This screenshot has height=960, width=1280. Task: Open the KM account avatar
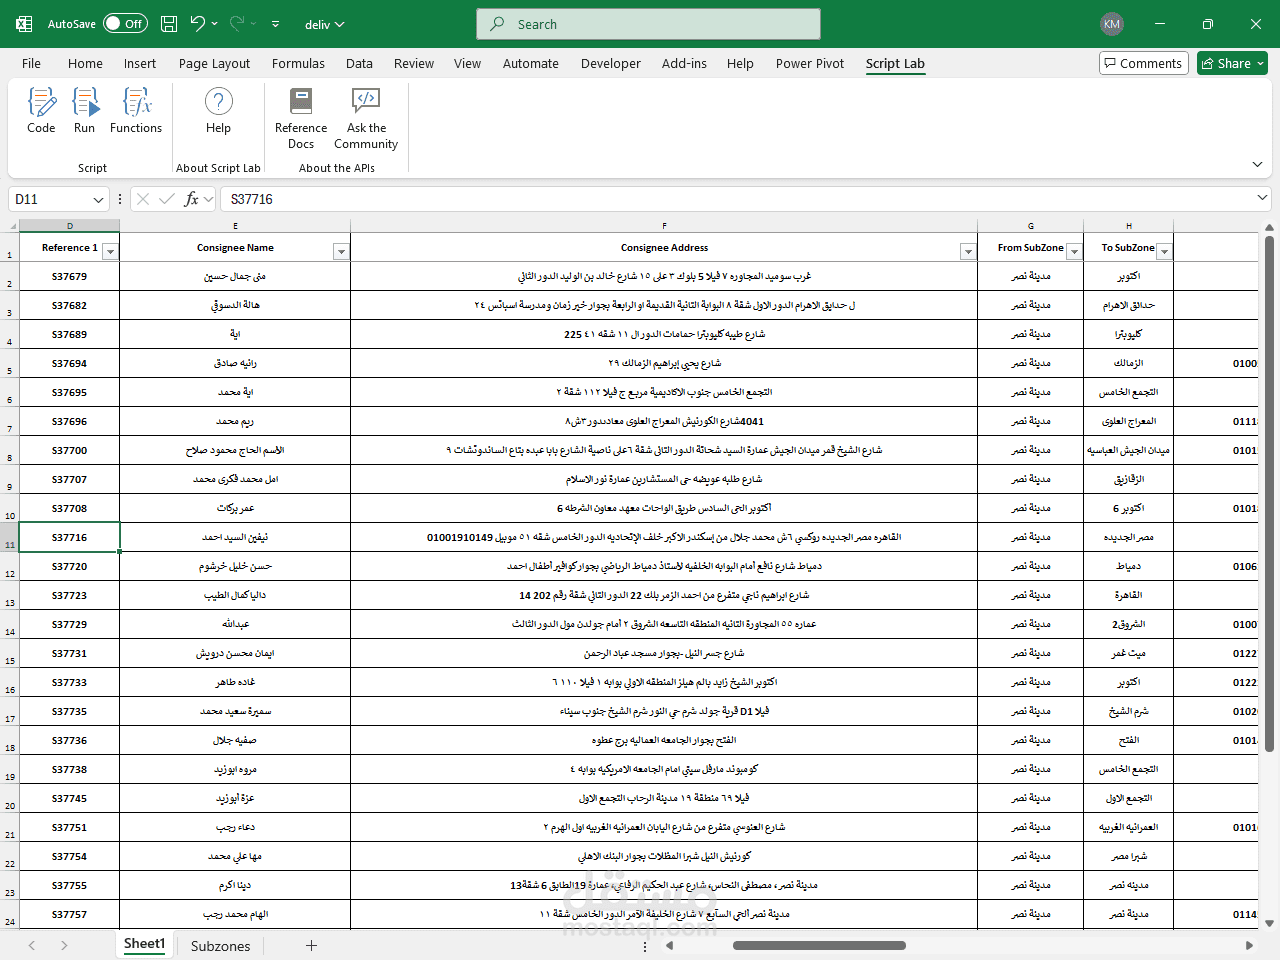point(1112,24)
